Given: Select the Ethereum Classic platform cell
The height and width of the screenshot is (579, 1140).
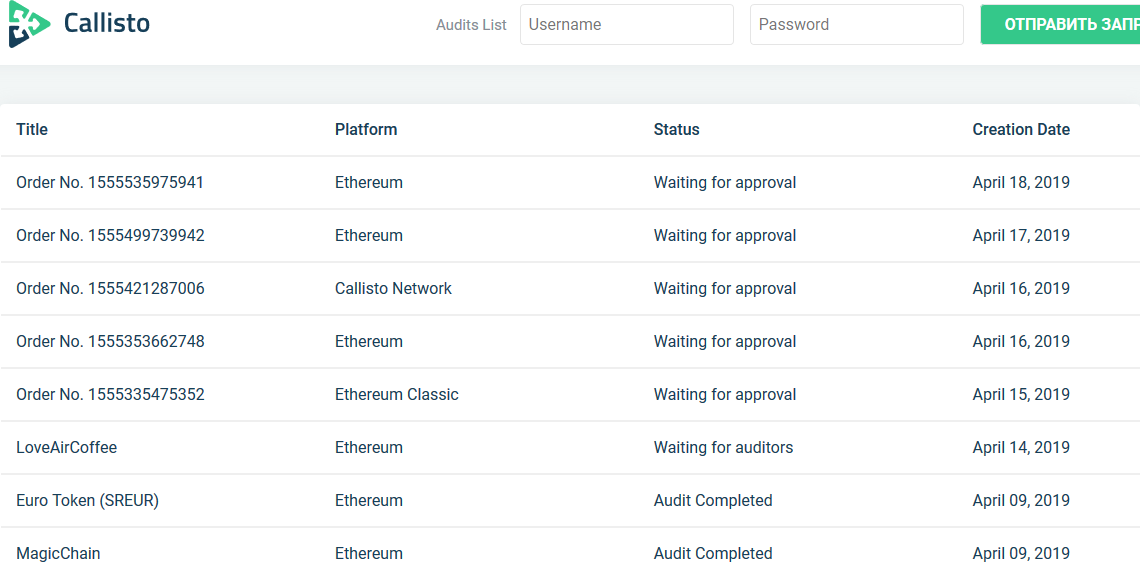Looking at the screenshot, I should coord(397,395).
